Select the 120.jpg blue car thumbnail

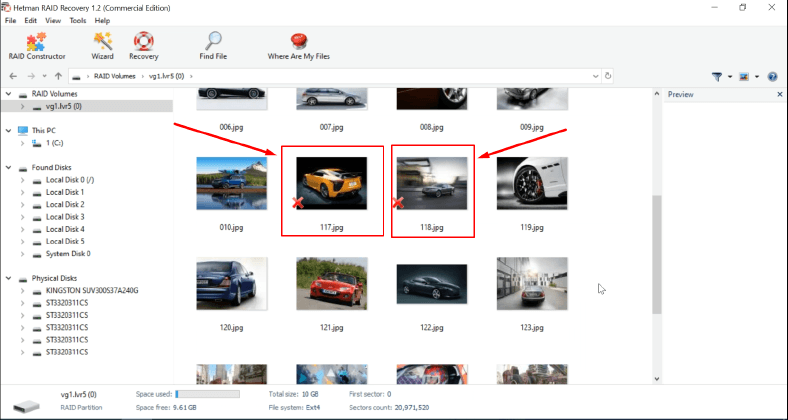point(231,283)
